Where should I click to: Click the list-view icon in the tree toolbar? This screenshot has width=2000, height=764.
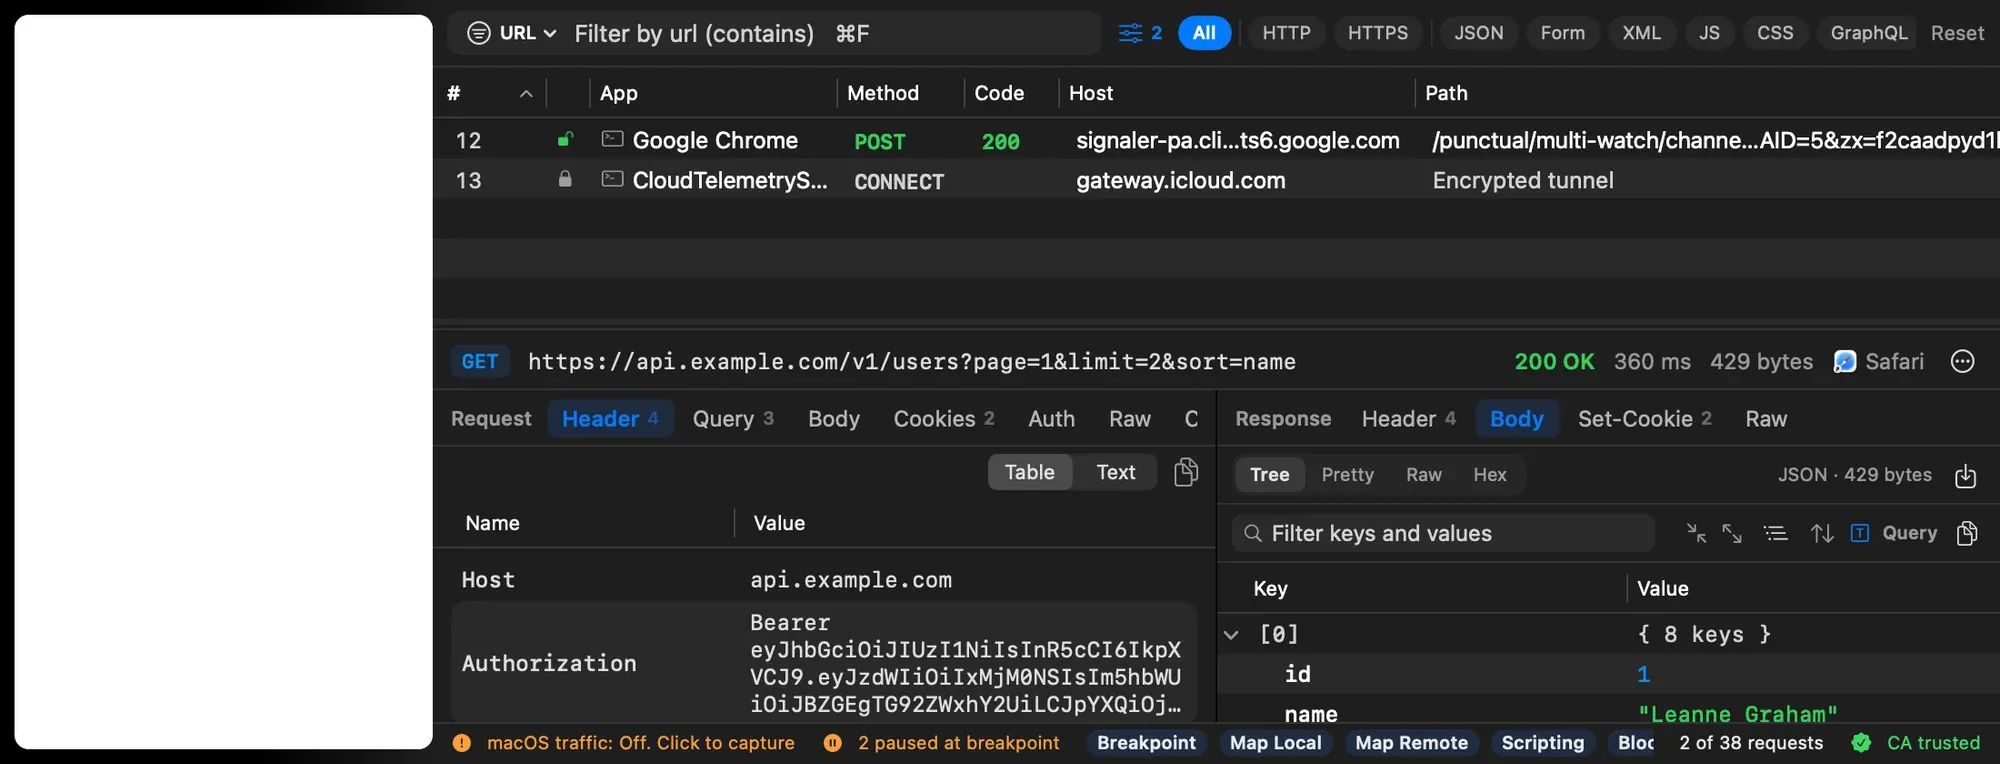pos(1776,533)
